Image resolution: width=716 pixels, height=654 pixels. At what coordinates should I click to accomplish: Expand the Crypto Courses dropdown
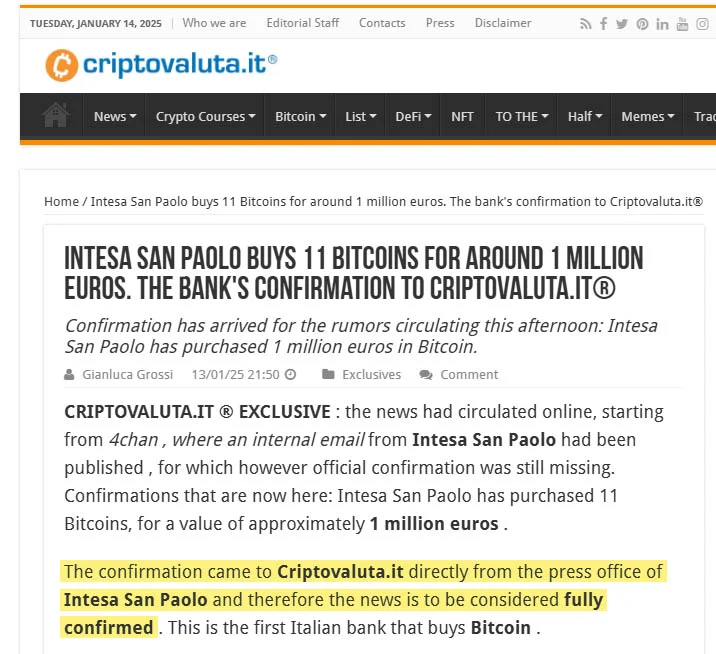[x=205, y=116]
